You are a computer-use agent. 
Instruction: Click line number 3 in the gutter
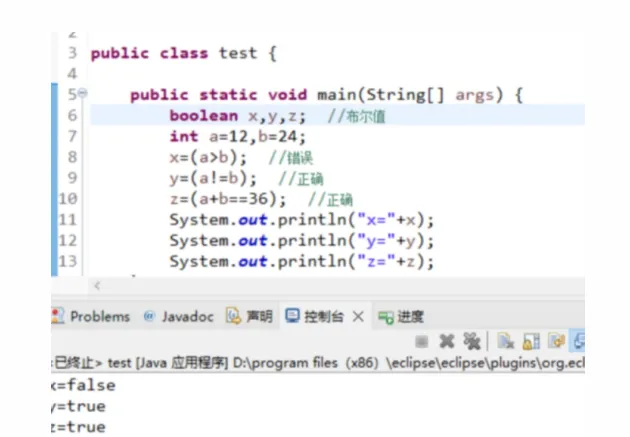click(x=72, y=53)
